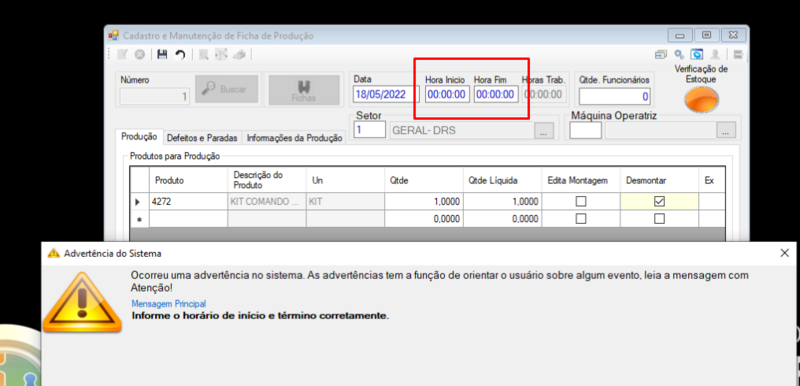
Task: Click the grayed-out cancel circle toolbar icon
Action: pos(139,54)
